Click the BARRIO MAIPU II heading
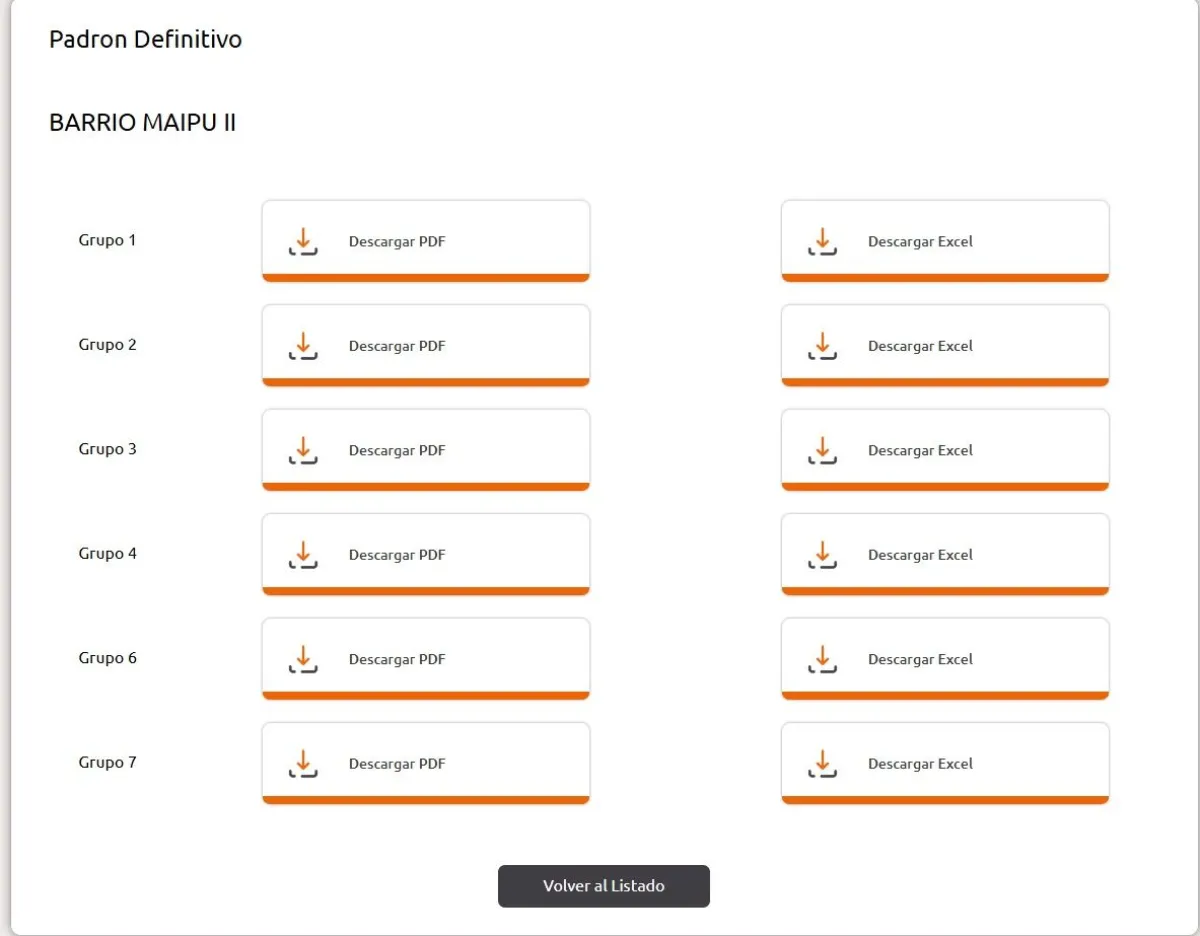This screenshot has width=1200, height=936. point(142,123)
